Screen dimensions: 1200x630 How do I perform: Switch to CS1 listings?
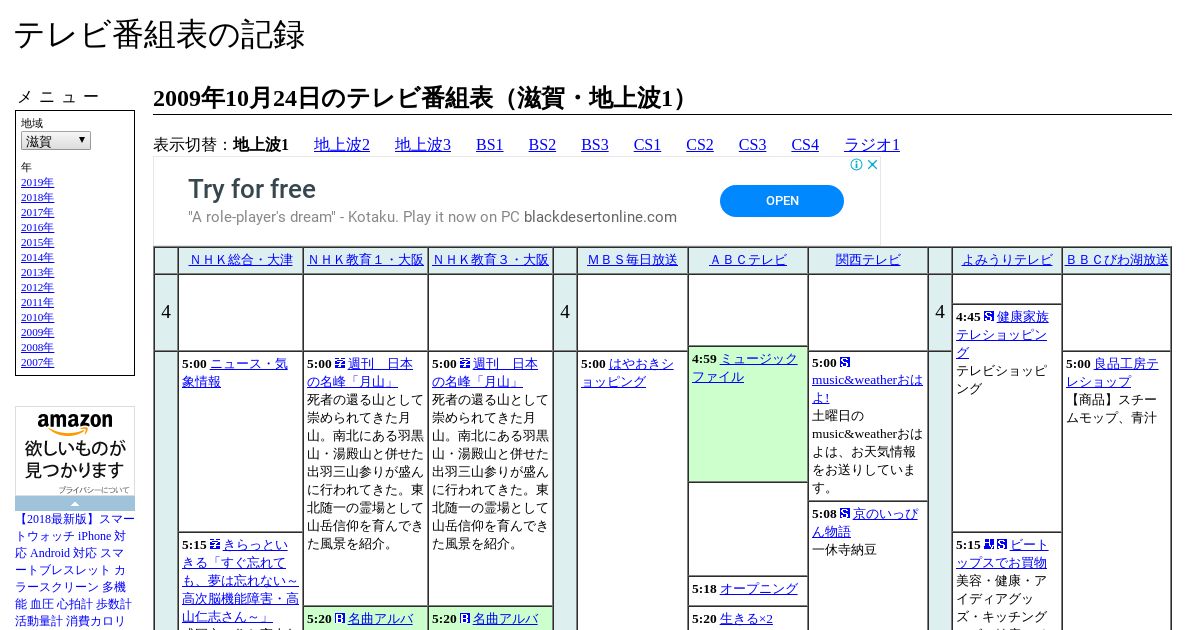coord(647,145)
